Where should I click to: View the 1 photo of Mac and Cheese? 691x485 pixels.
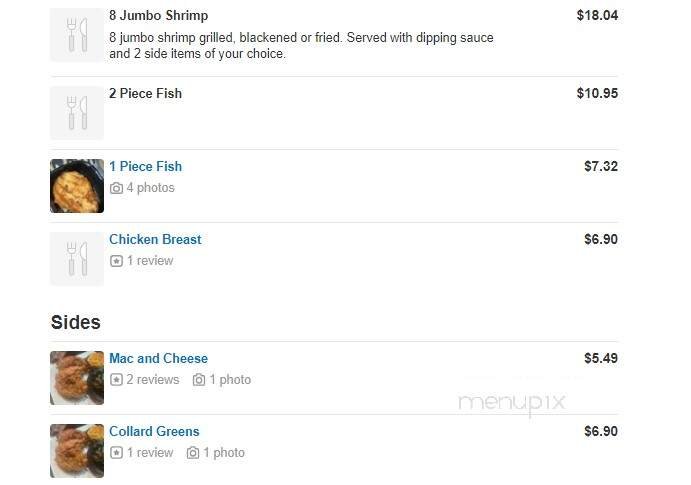point(230,380)
